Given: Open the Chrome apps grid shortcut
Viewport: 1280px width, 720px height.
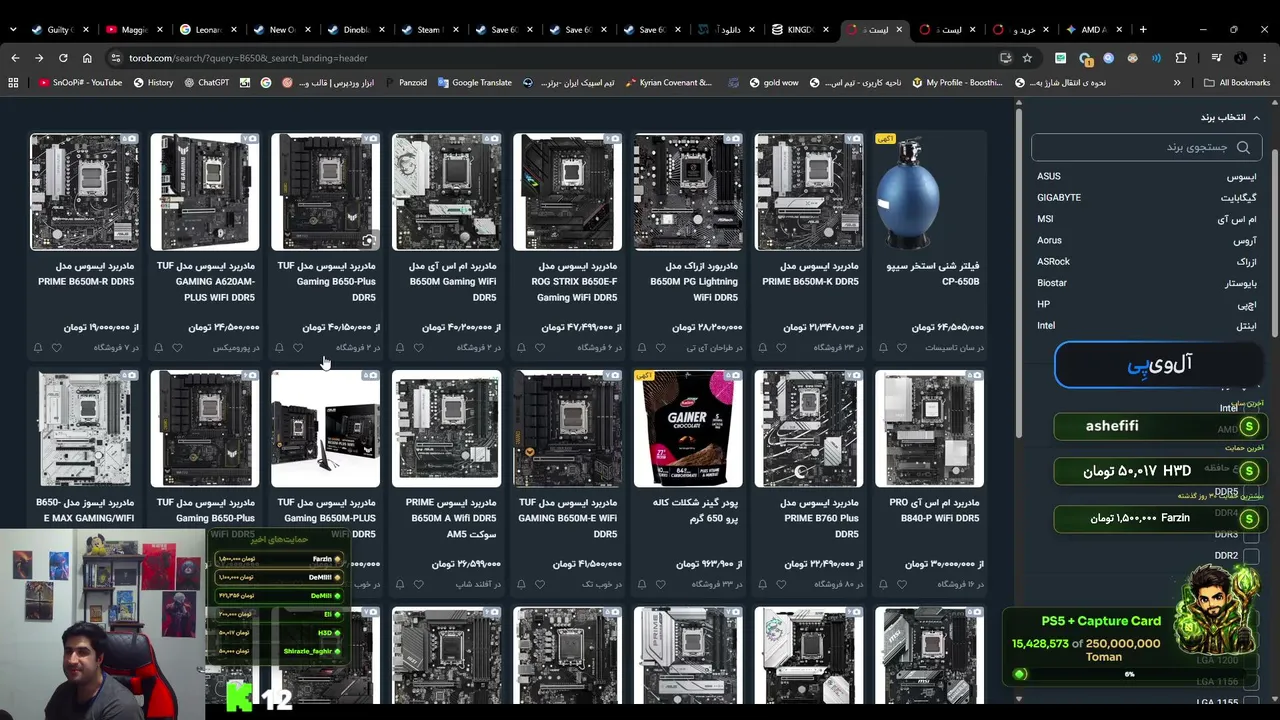Looking at the screenshot, I should coord(13,82).
